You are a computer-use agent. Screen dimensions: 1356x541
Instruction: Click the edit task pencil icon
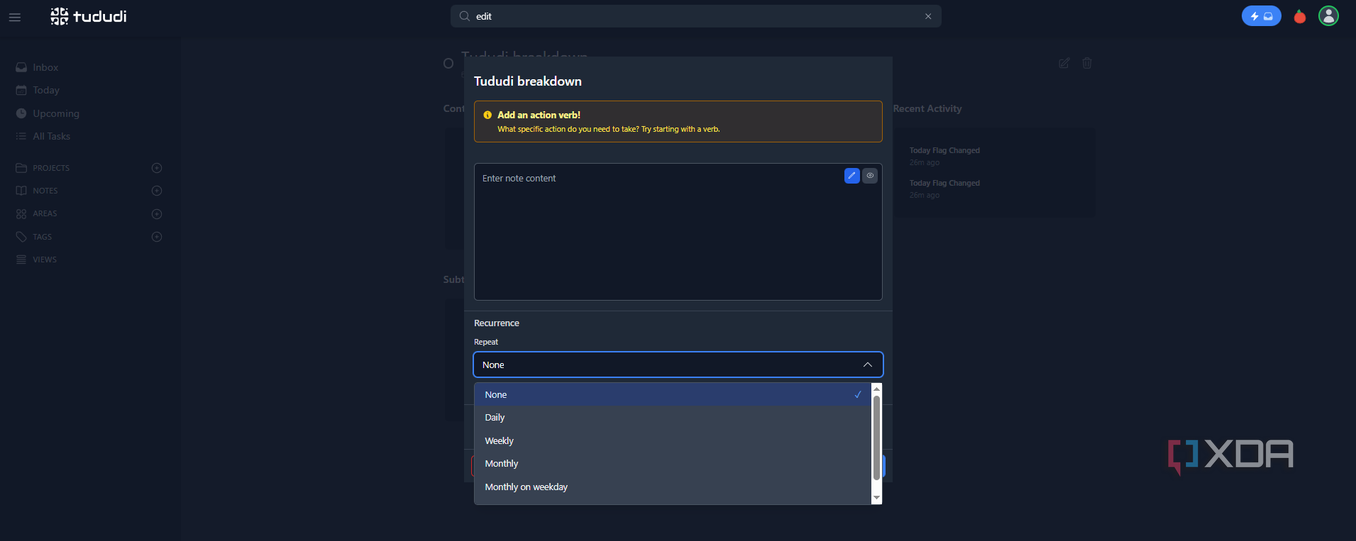point(1064,63)
